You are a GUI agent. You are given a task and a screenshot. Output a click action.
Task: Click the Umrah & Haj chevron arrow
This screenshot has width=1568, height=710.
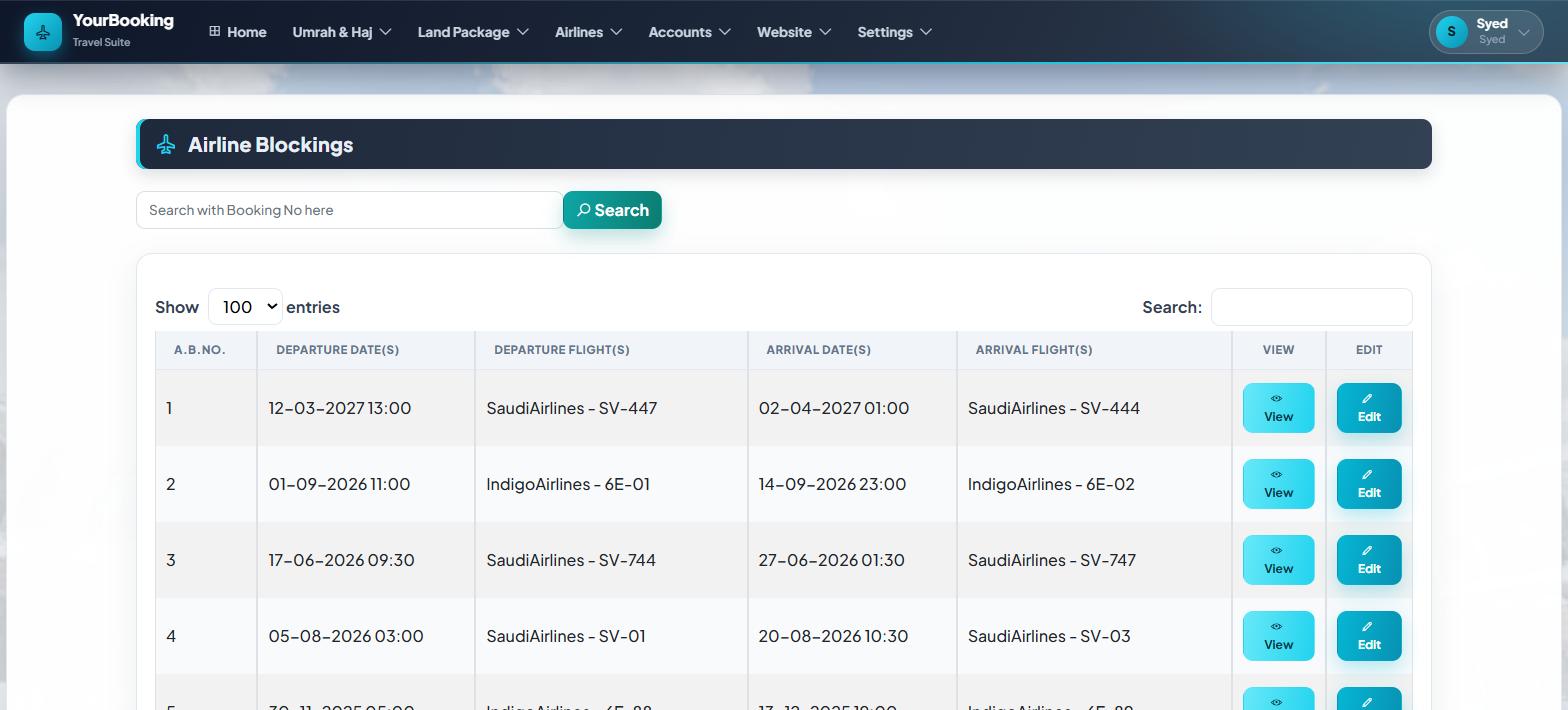pos(386,32)
